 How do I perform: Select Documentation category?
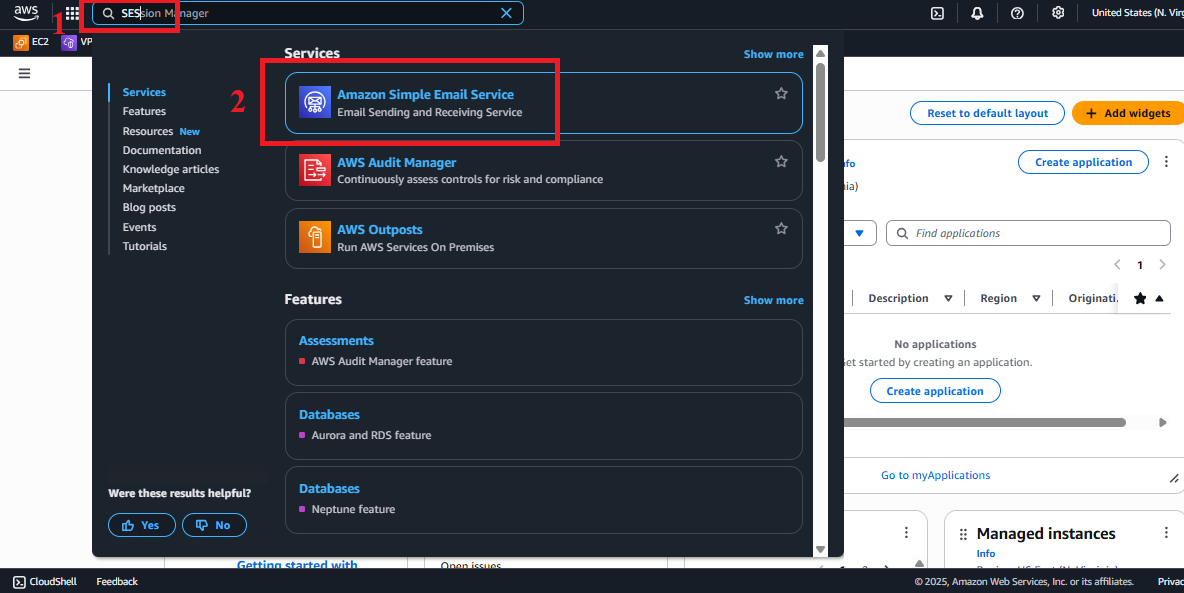tap(162, 150)
